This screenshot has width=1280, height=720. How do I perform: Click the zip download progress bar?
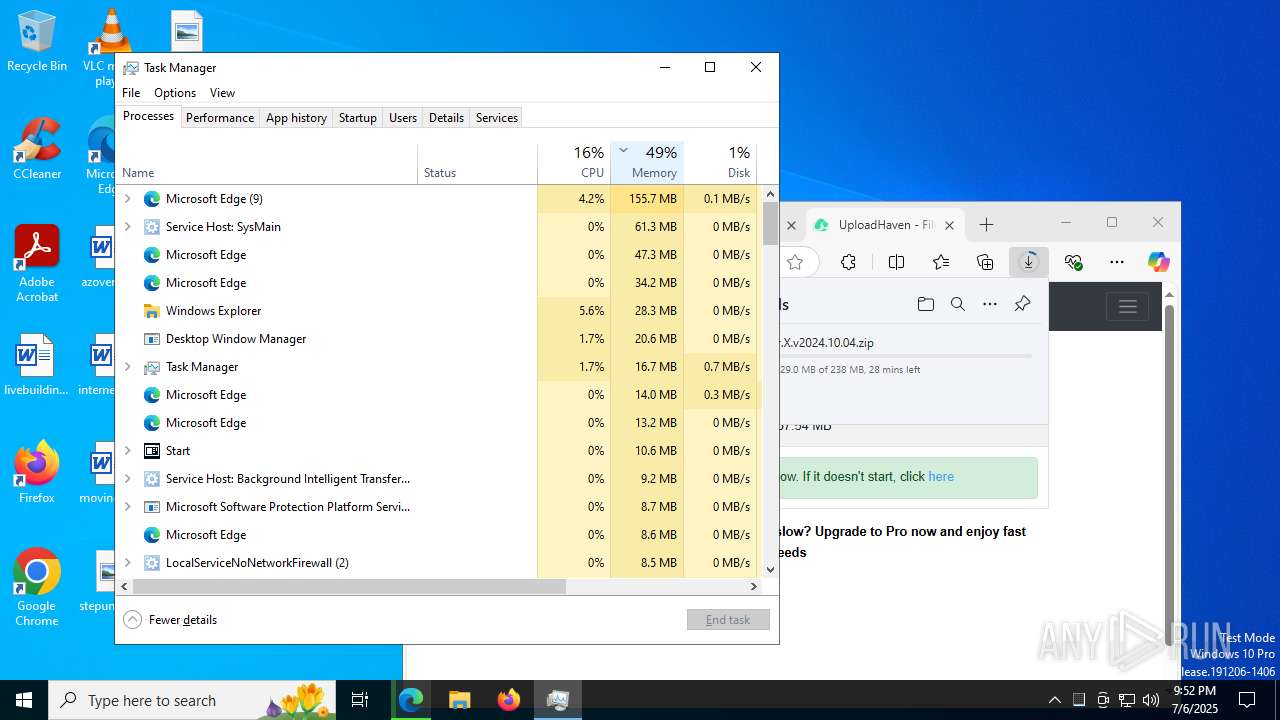coord(906,356)
